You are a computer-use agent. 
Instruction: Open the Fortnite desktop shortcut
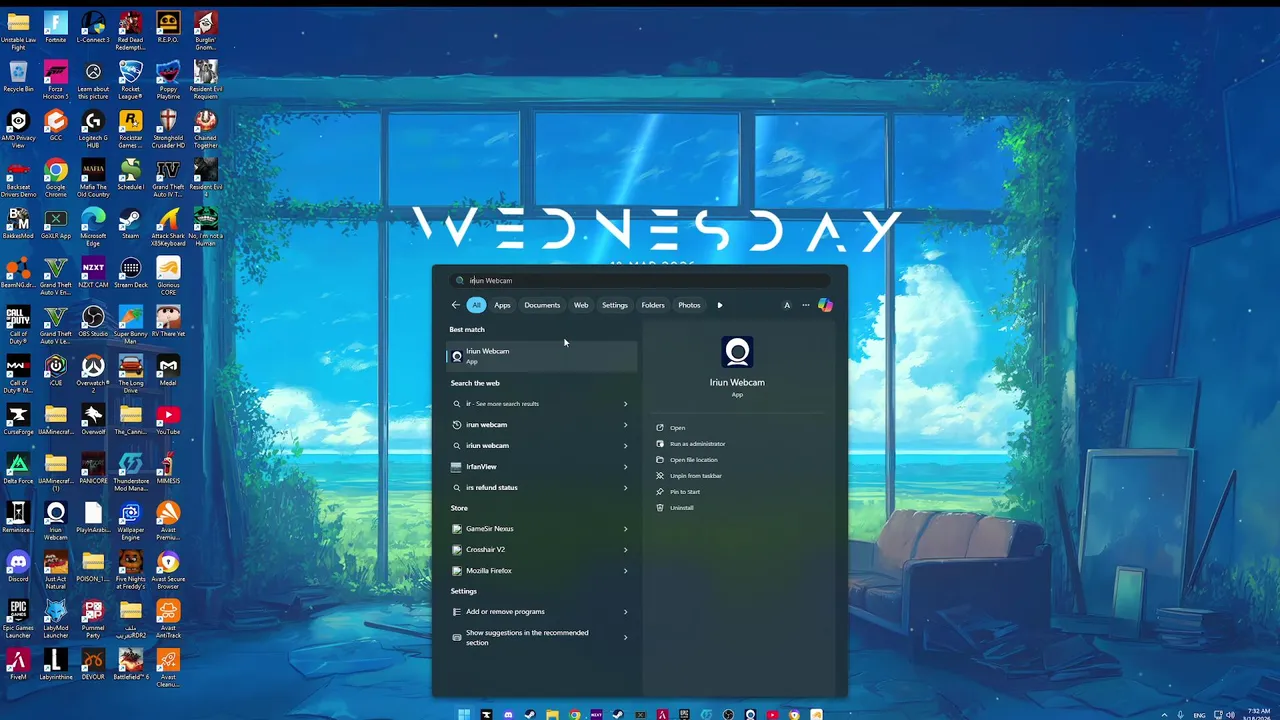[x=56, y=27]
